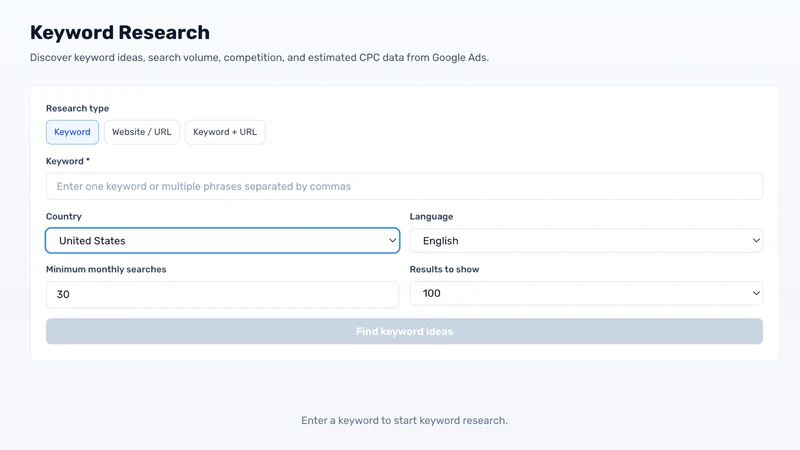Switch to Website / URL research type
800x450 pixels.
pos(142,132)
